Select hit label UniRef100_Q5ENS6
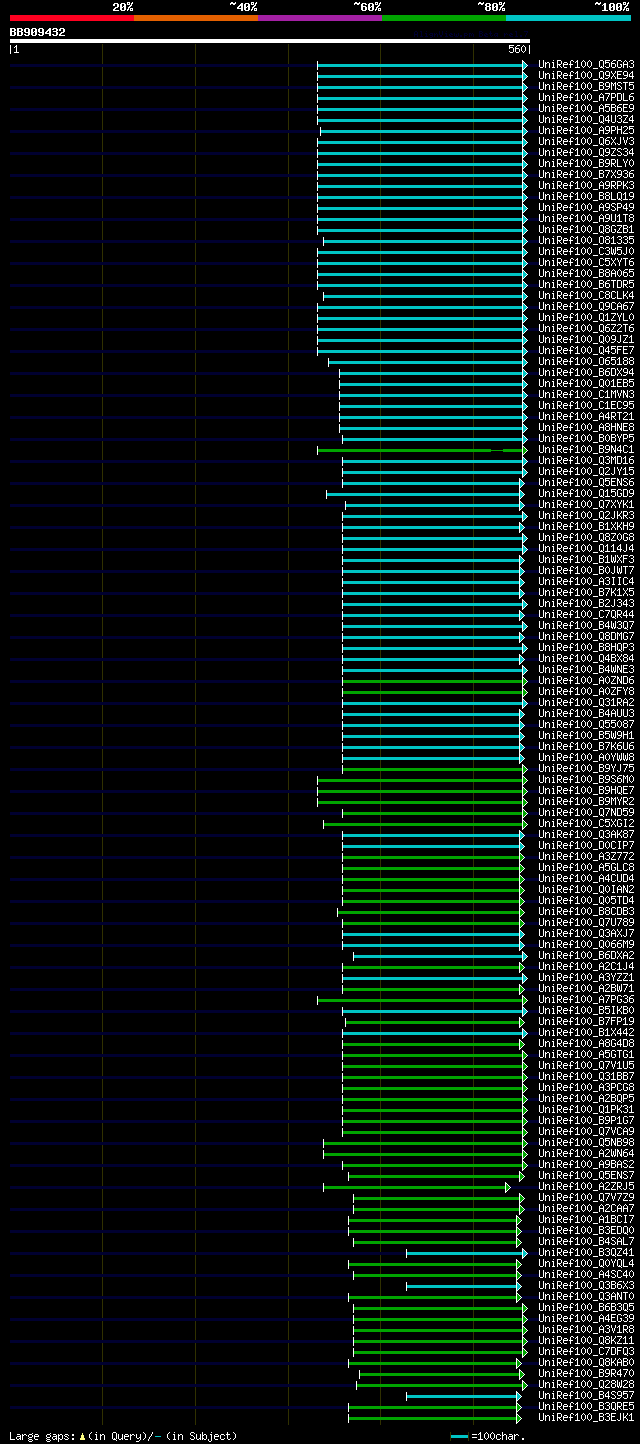The height and width of the screenshot is (1444, 640). tap(586, 483)
